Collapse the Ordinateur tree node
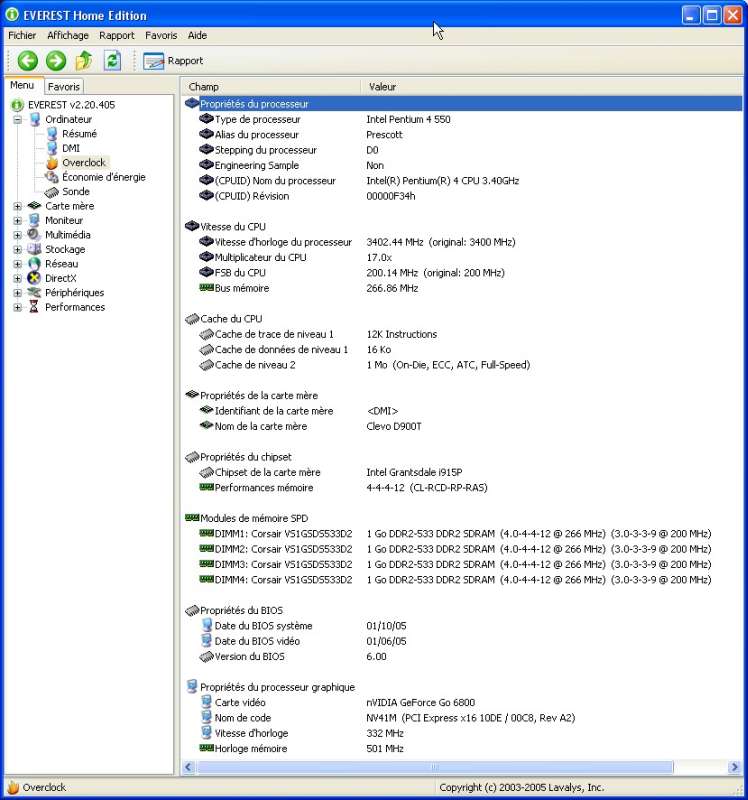748x800 pixels. 17,119
